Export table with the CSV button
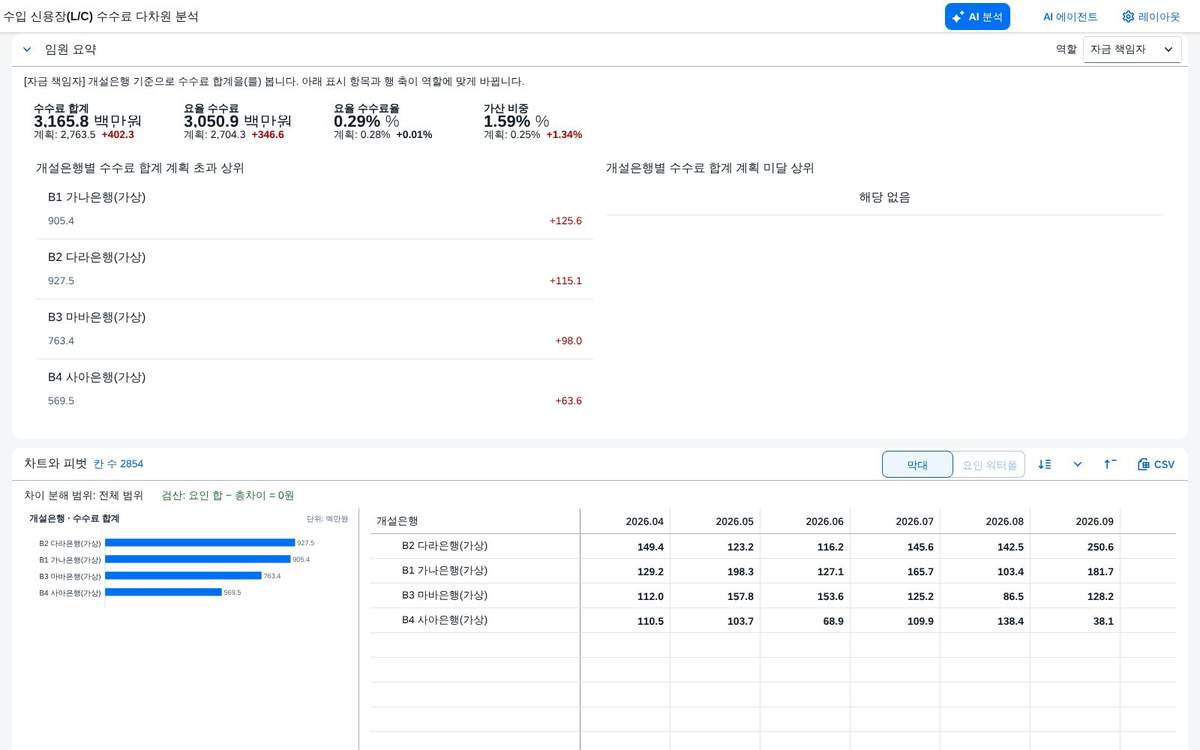The image size is (1200, 750). coord(1156,464)
